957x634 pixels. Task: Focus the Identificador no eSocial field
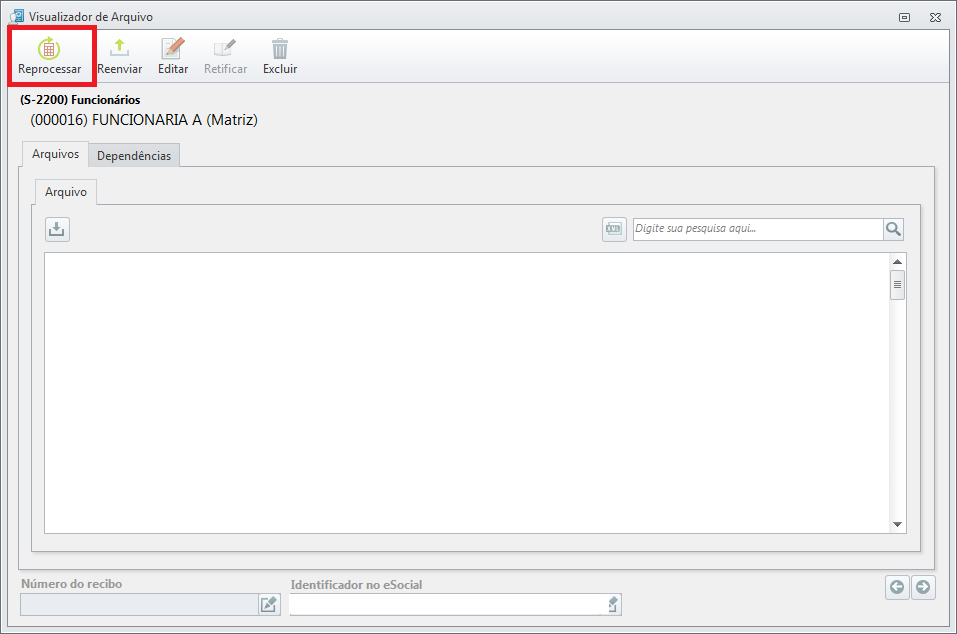(x=447, y=605)
